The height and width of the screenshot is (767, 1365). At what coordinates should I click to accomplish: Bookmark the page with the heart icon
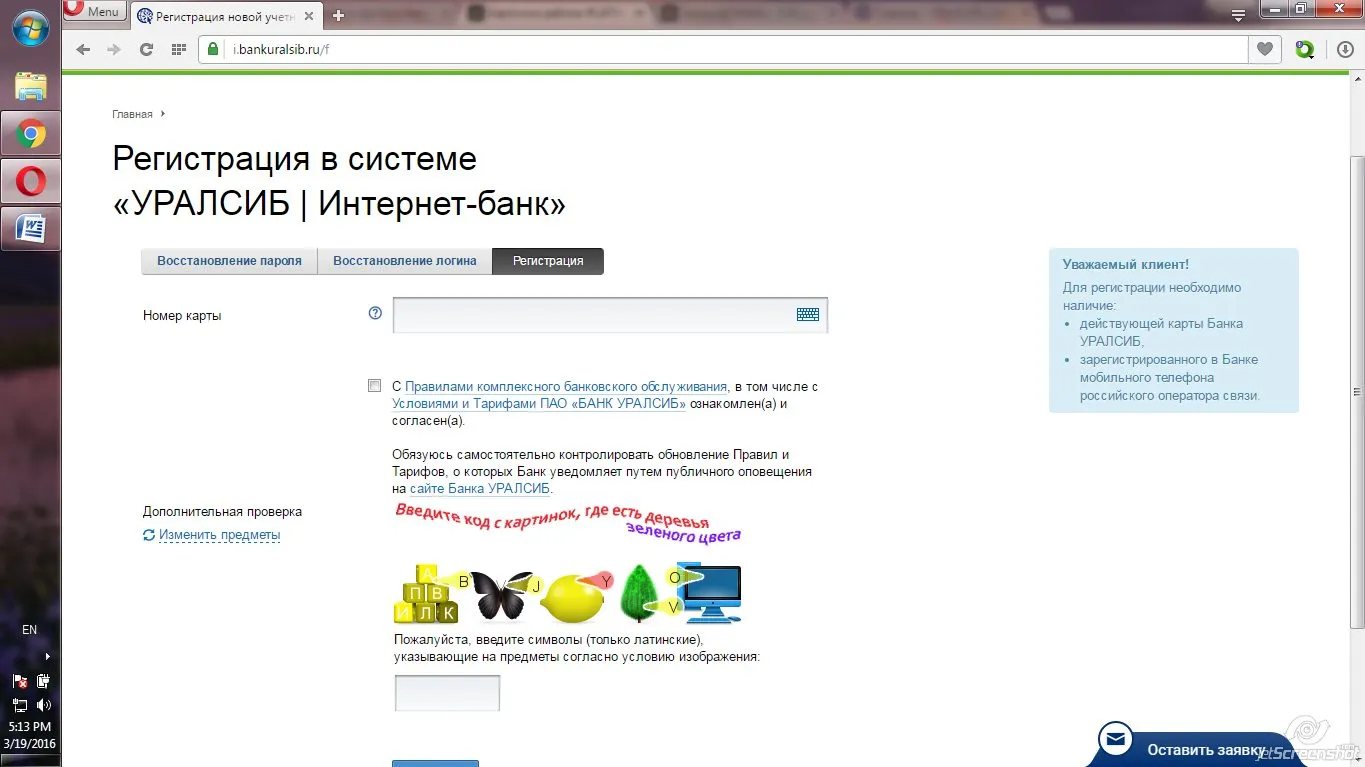[1265, 49]
